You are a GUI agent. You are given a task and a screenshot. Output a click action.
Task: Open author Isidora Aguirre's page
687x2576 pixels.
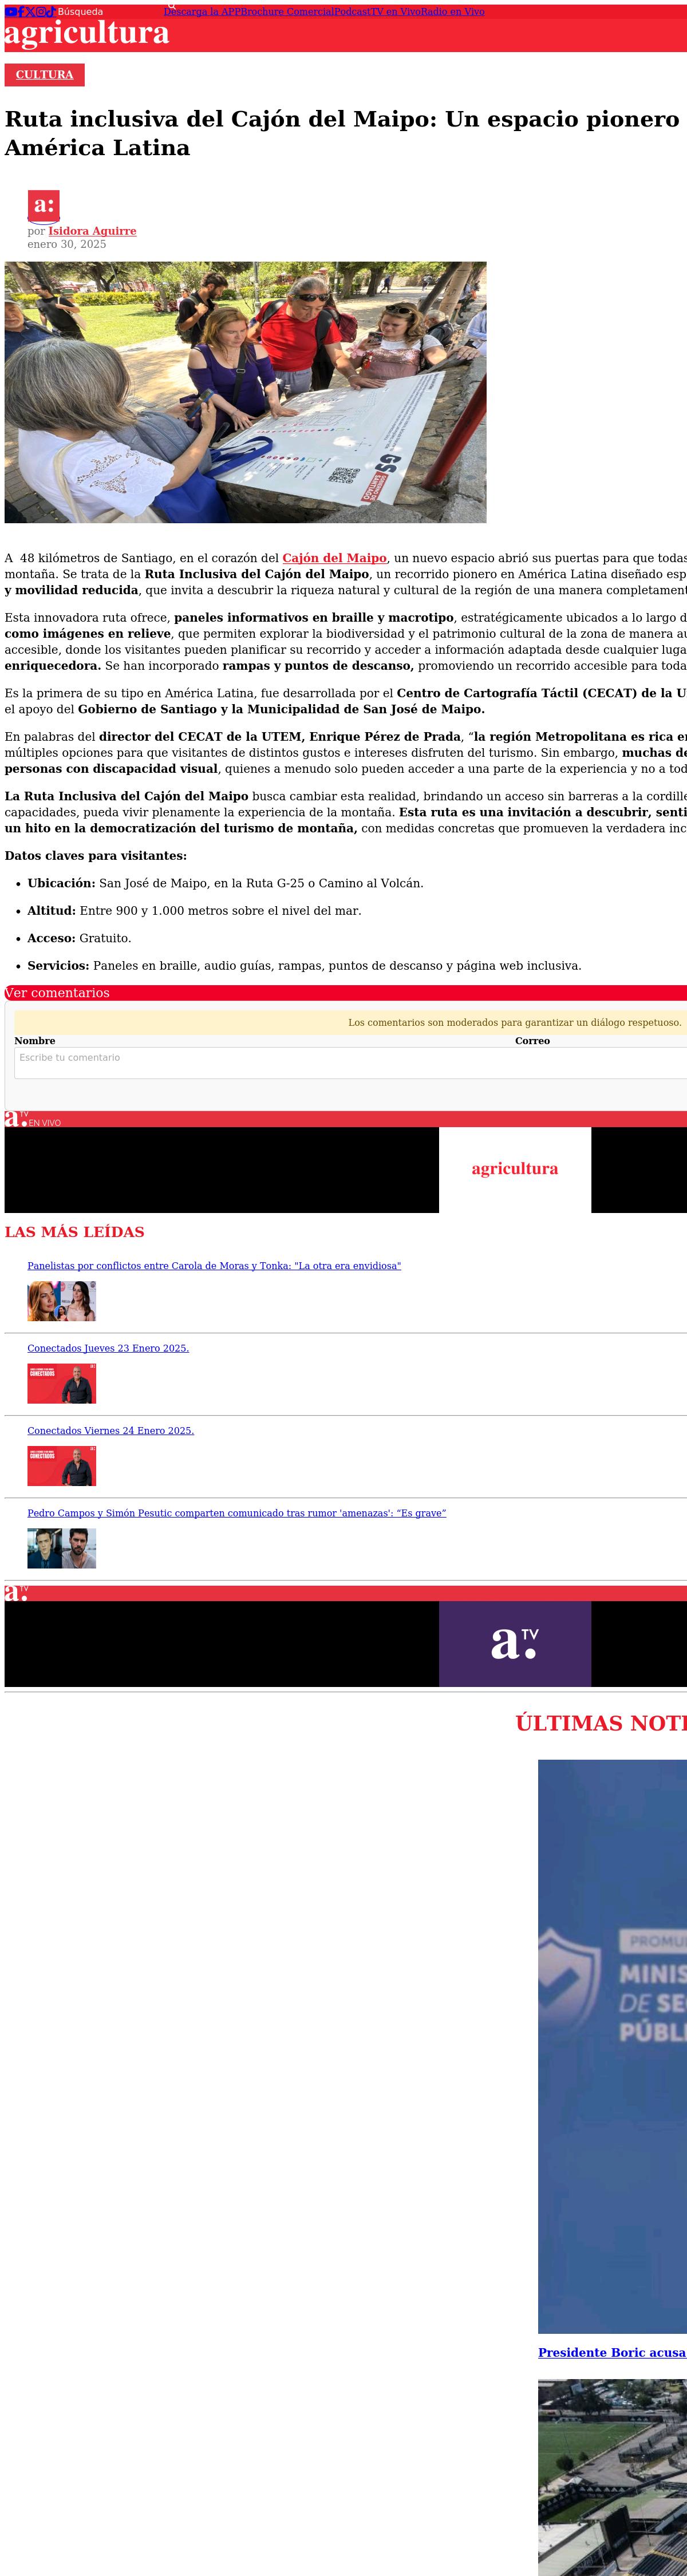click(x=92, y=231)
